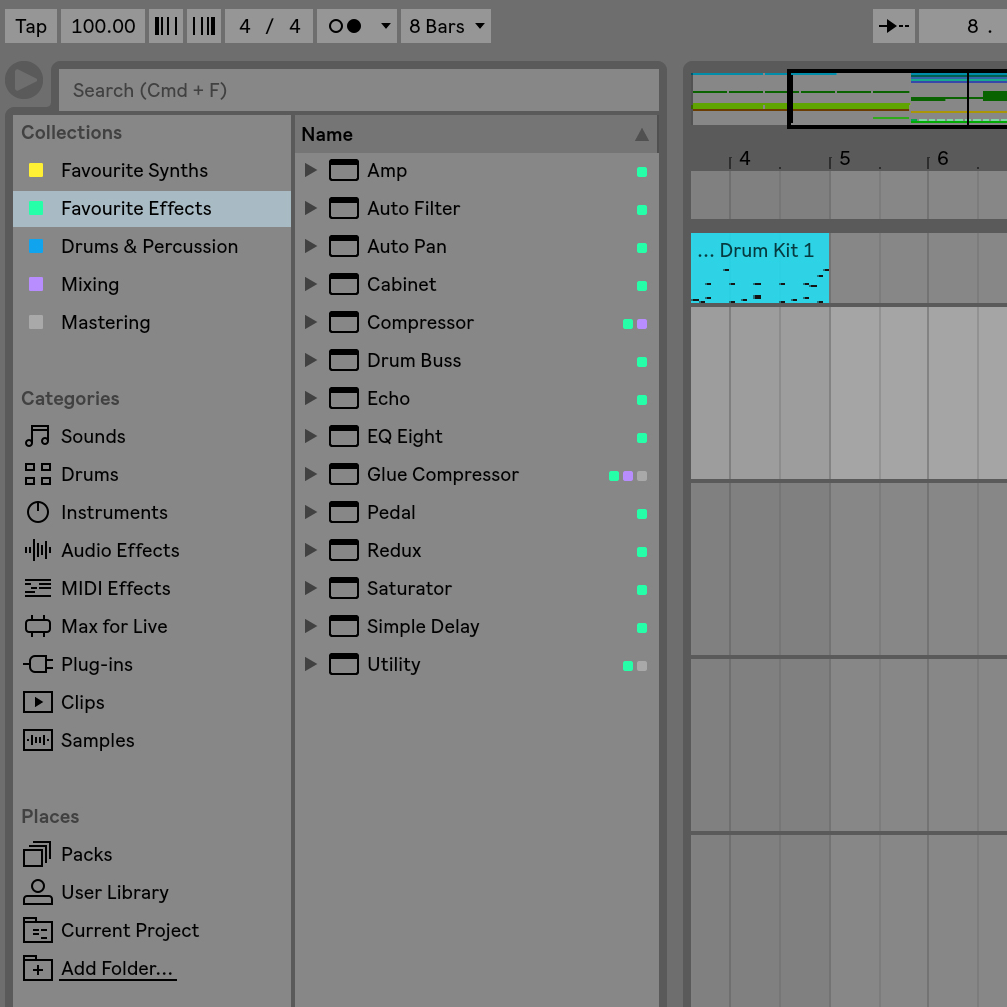Screen dimensions: 1007x1007
Task: Expand the Auto Pan device
Action: click(310, 246)
